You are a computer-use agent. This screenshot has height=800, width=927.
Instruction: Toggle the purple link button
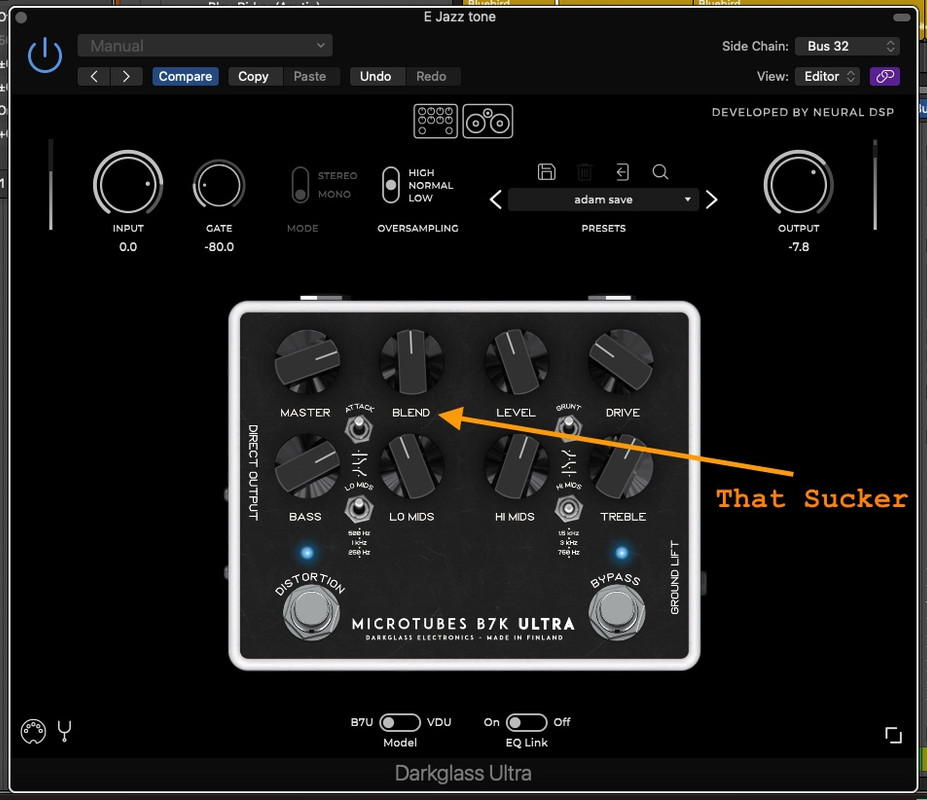(x=884, y=76)
